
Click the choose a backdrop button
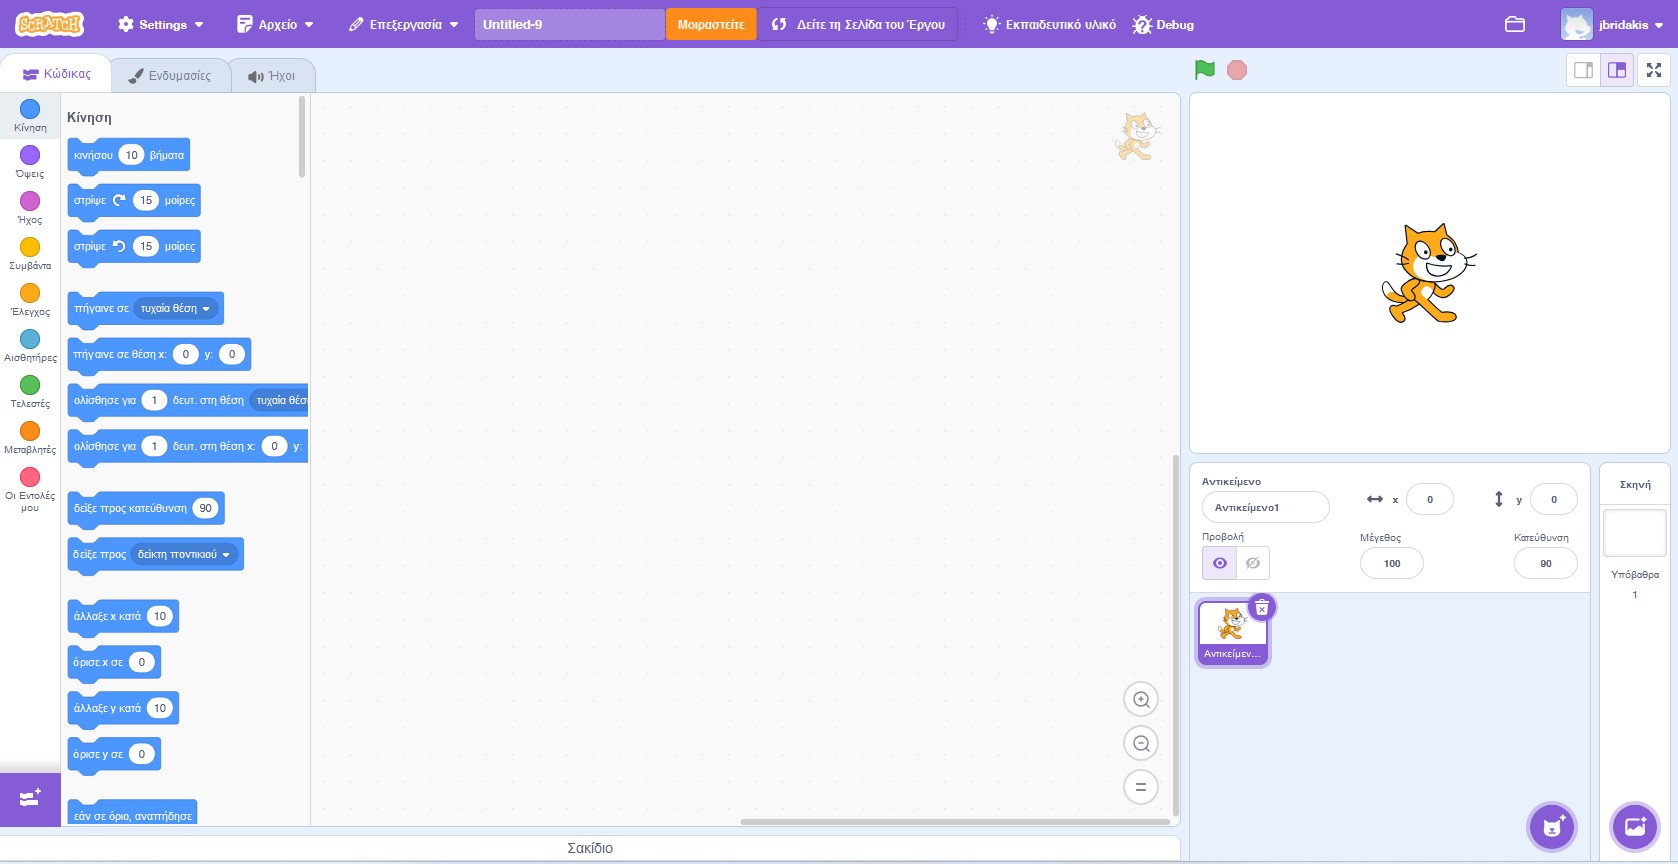(1635, 826)
